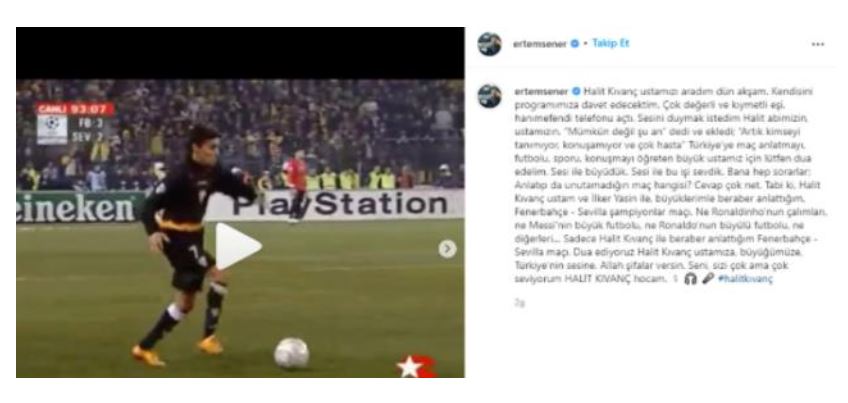Click the PlayStation banner in the video
Screen dimensions: 848x403
341,205
